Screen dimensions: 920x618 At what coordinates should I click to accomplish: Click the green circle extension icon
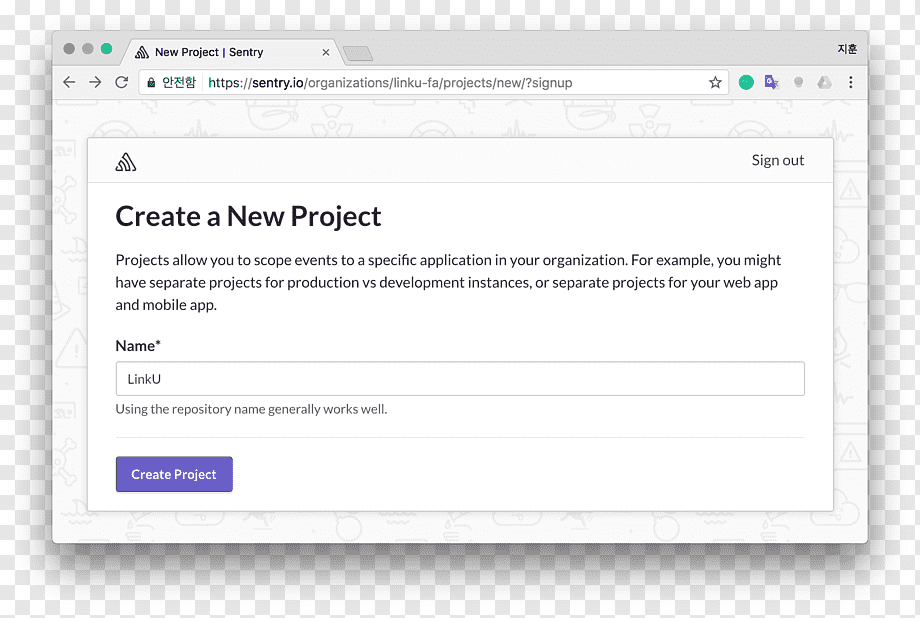point(746,82)
